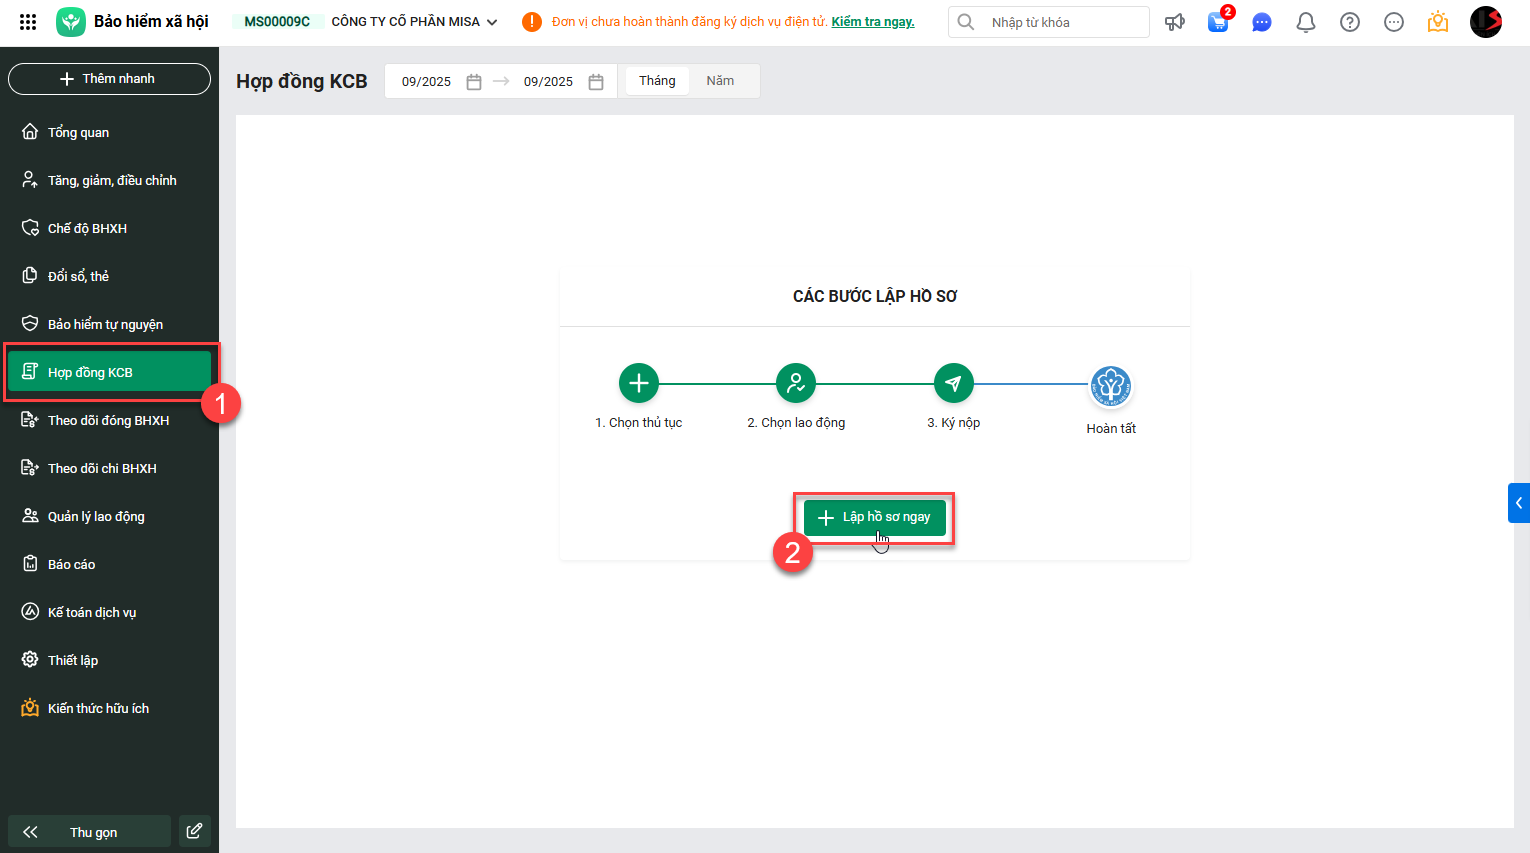Image resolution: width=1530 pixels, height=853 pixels.
Task: Open the chat messenger icon
Action: pyautogui.click(x=1262, y=22)
